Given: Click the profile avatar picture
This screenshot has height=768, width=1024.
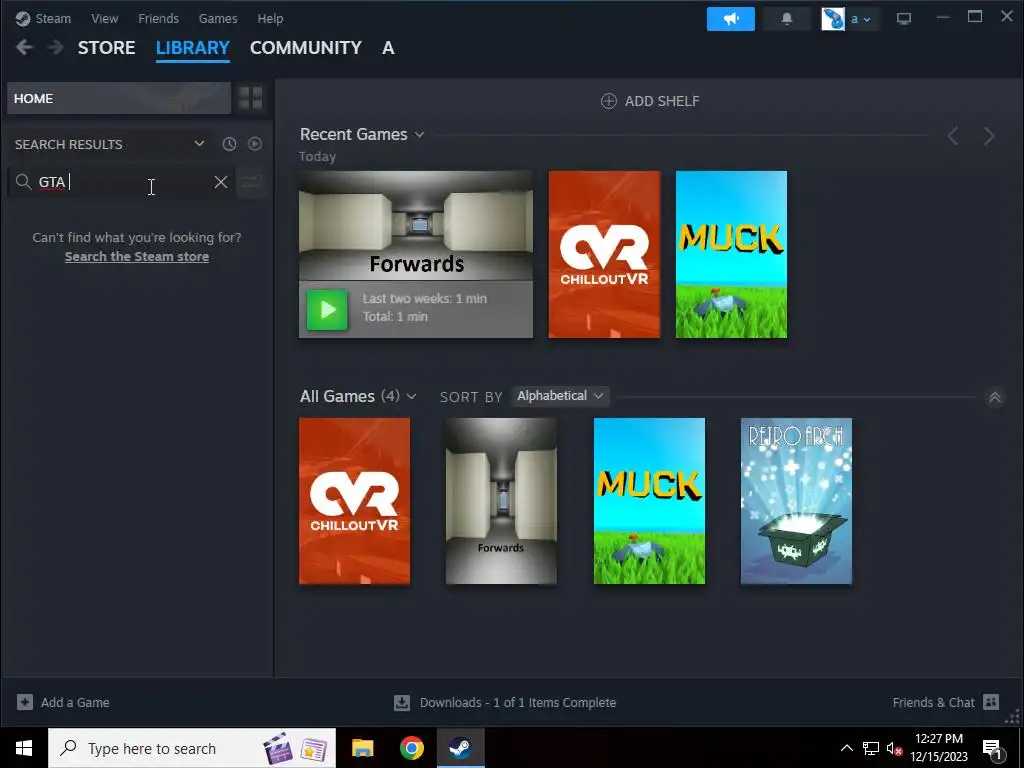Looking at the screenshot, I should [833, 19].
